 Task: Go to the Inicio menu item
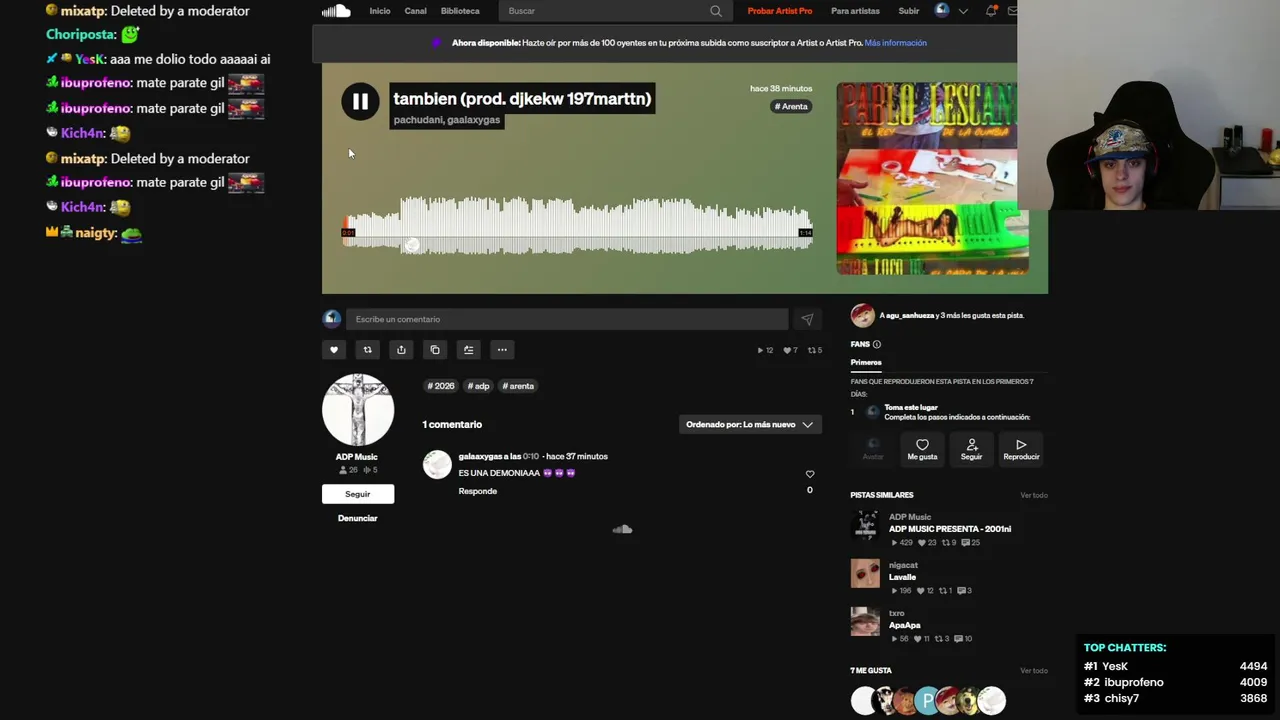click(380, 11)
